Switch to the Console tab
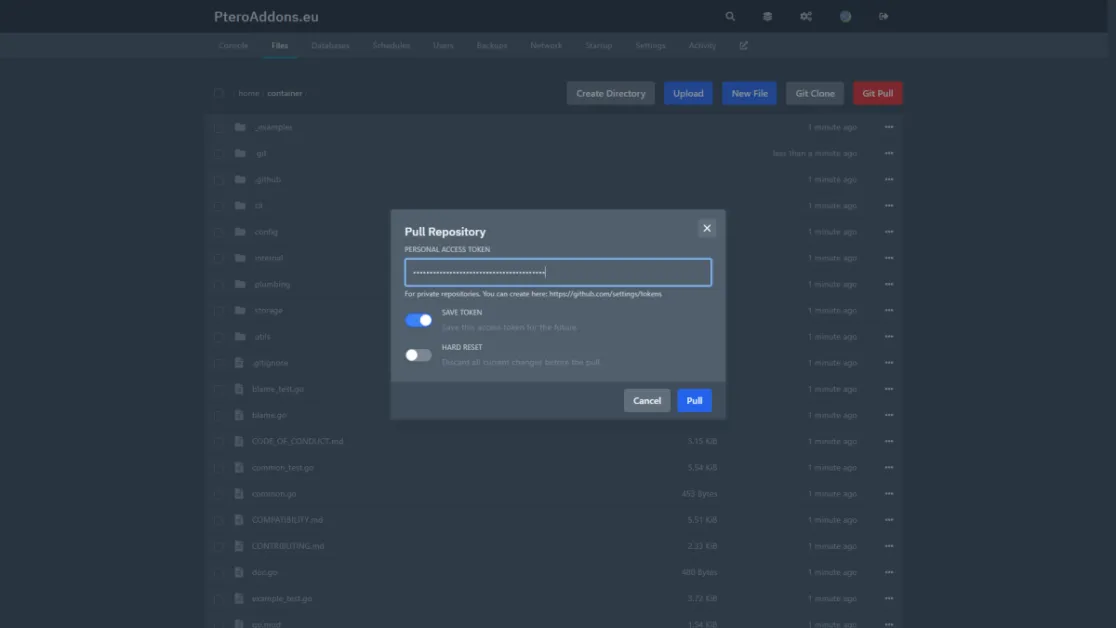Screen dimensions: 1116x628 233,46
